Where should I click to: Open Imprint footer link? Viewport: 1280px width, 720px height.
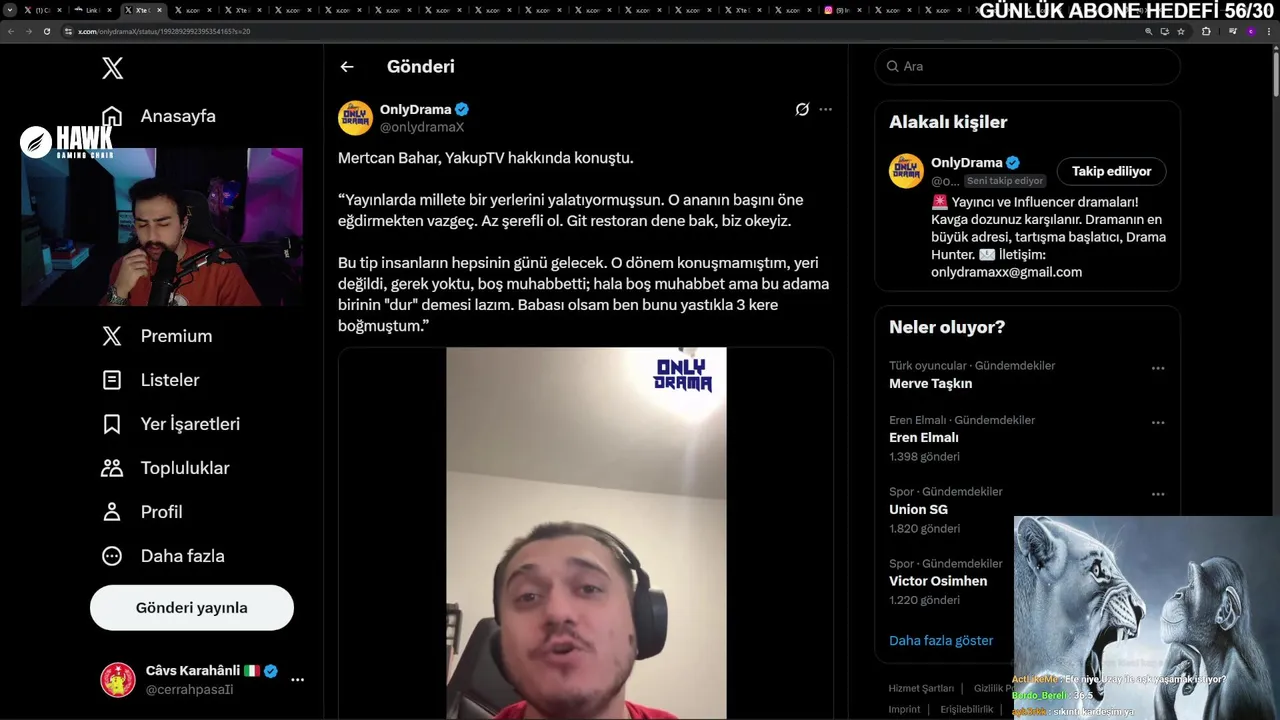[904, 709]
